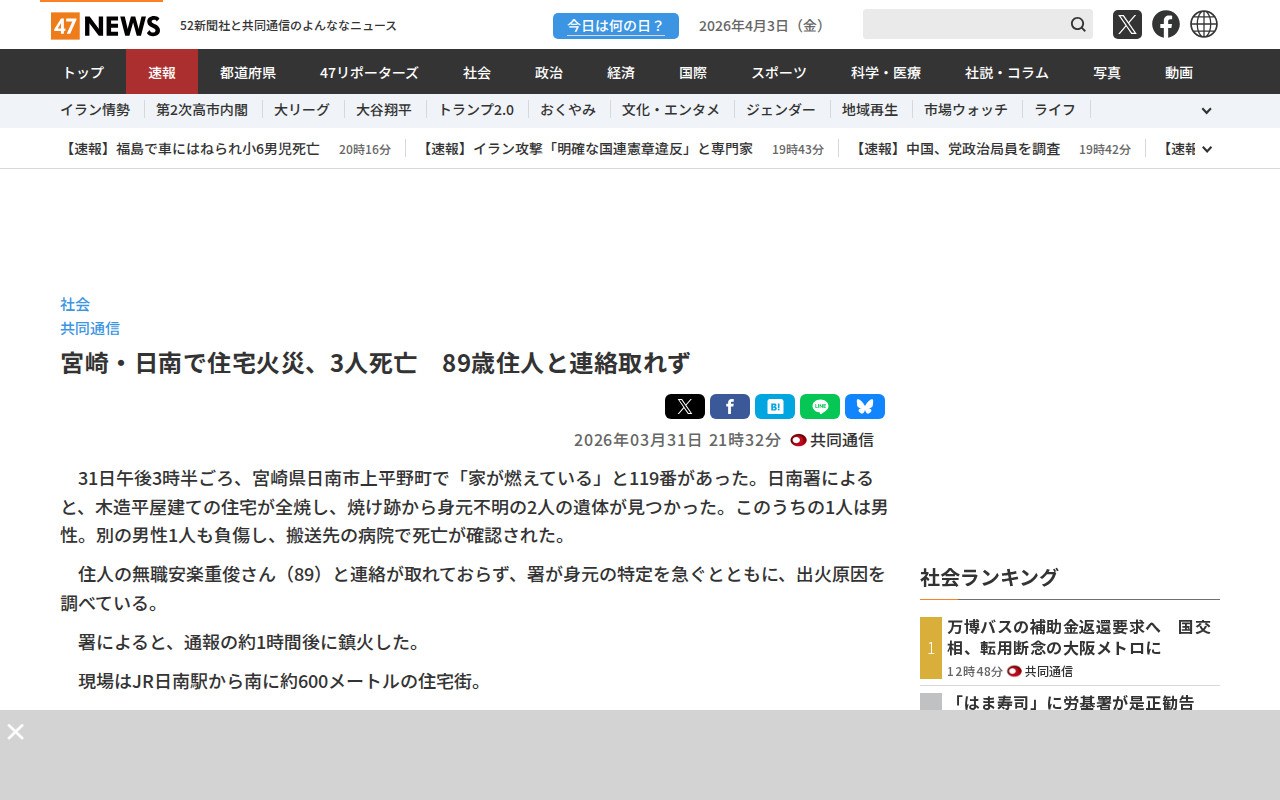The height and width of the screenshot is (800, 1280).
Task: Share article on X button
Action: [685, 407]
